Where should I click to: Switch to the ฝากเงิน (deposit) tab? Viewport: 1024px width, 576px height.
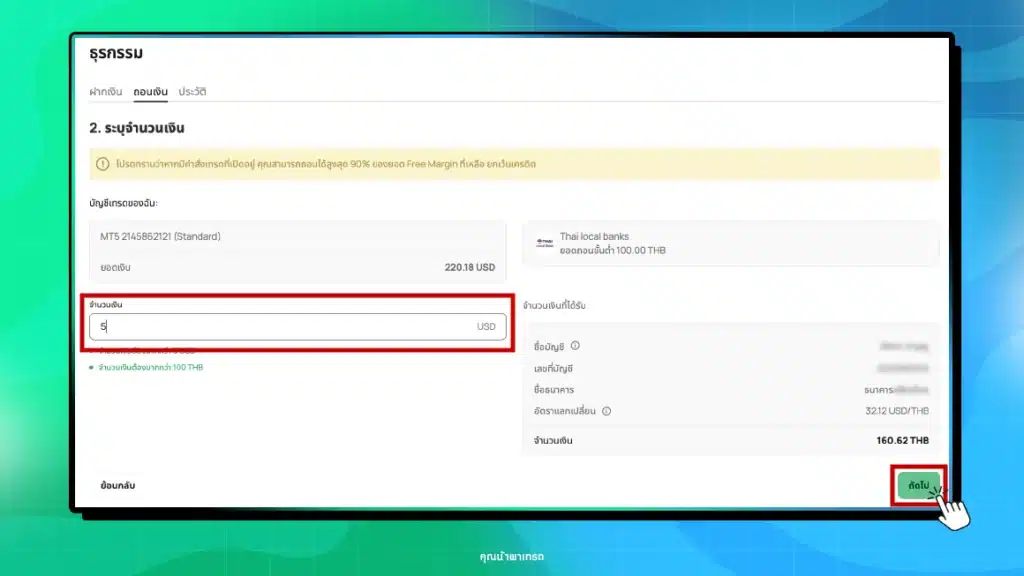105,91
